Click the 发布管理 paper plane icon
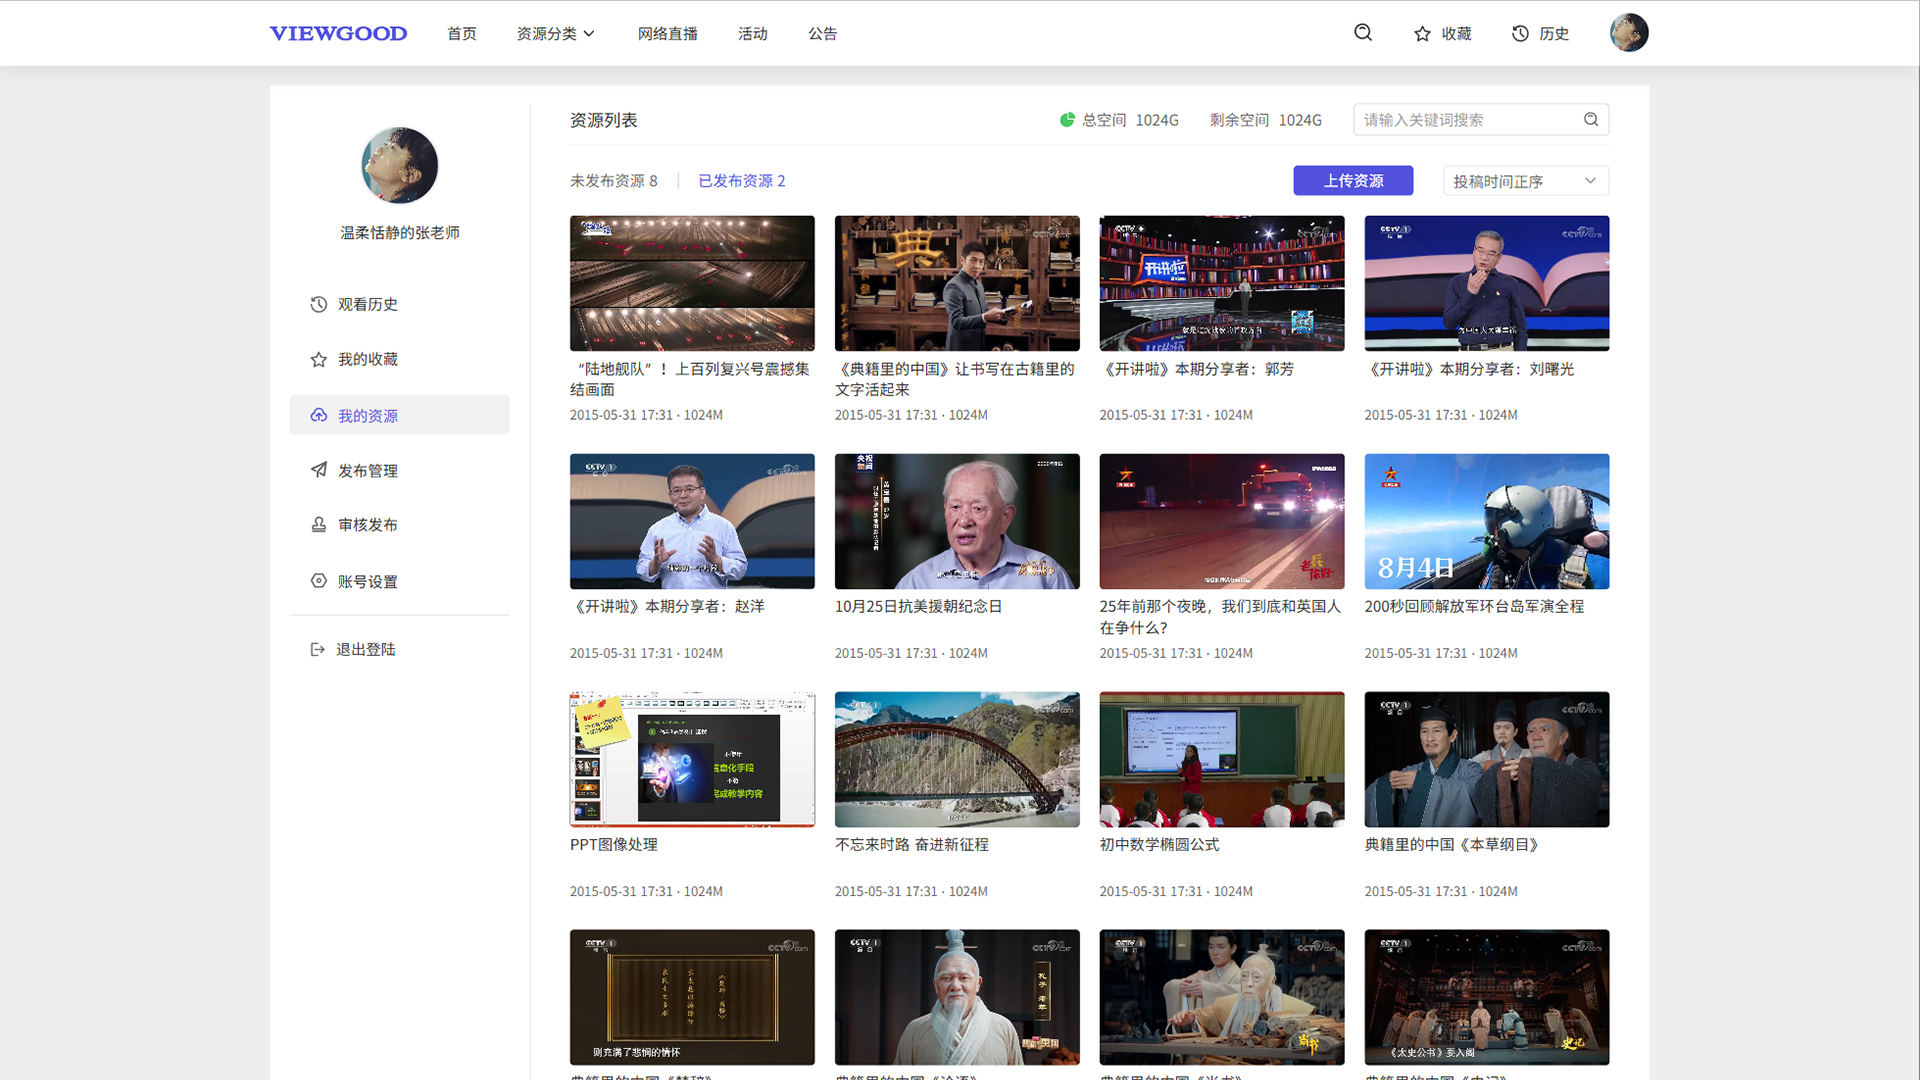The height and width of the screenshot is (1080, 1920). (x=318, y=470)
